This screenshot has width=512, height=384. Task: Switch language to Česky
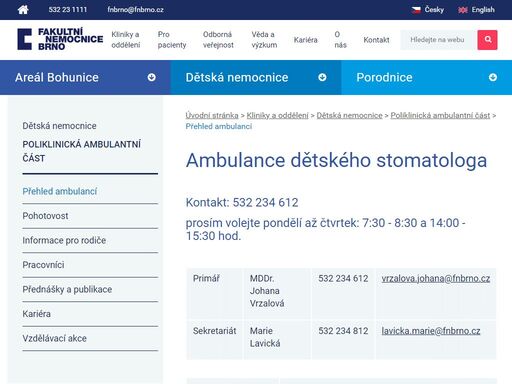[x=434, y=10]
